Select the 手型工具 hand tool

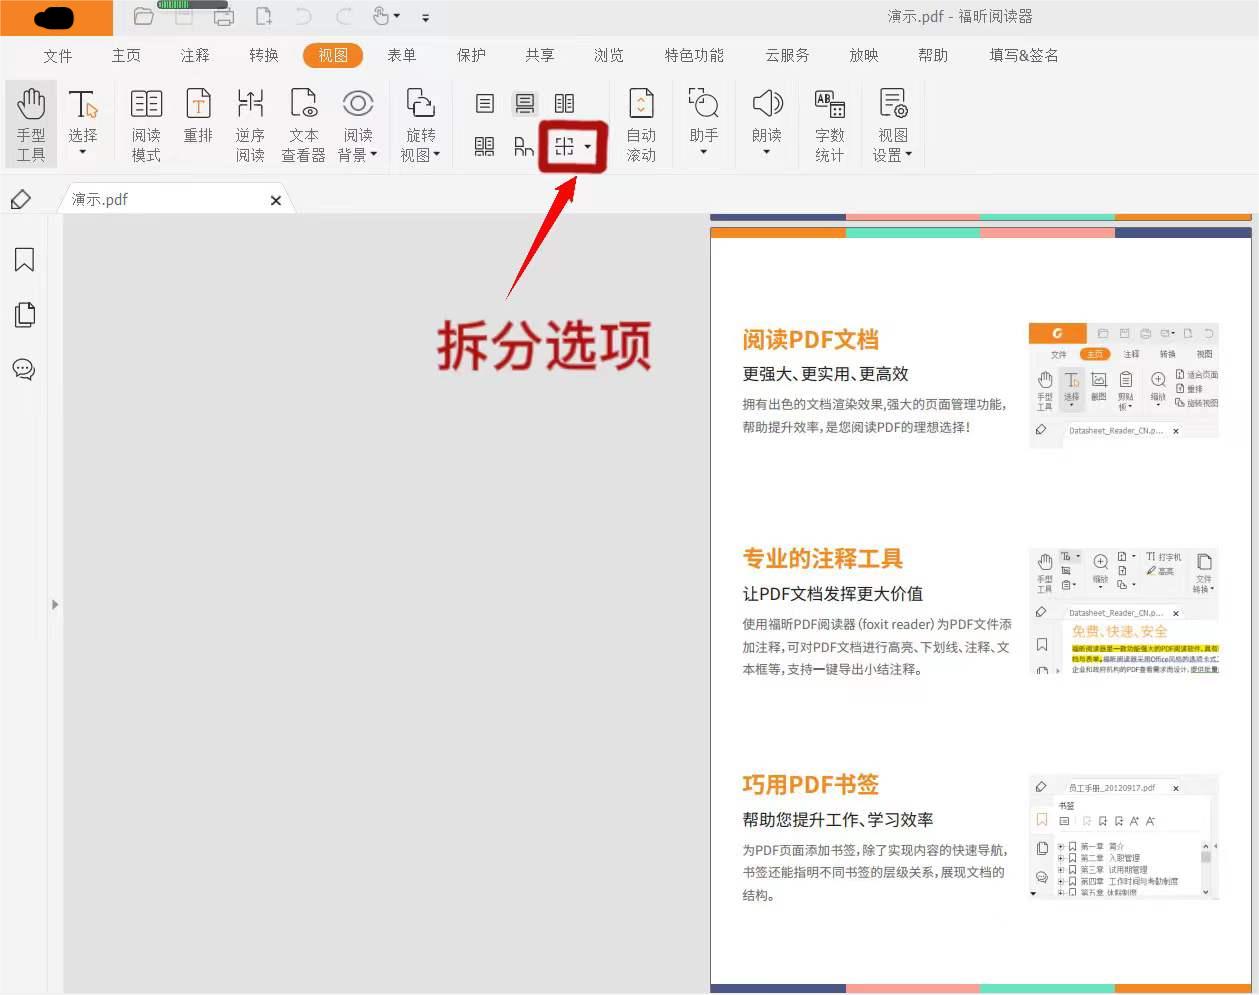pyautogui.click(x=31, y=122)
